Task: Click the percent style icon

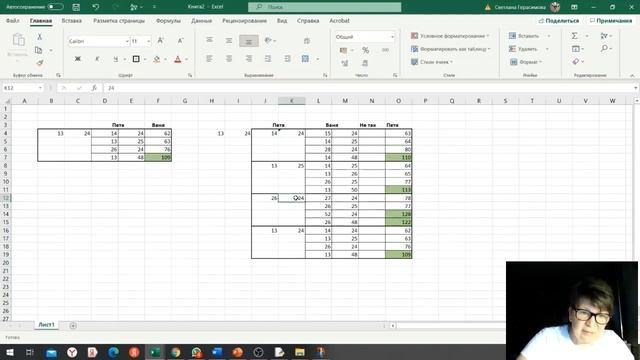Action: tap(365, 50)
